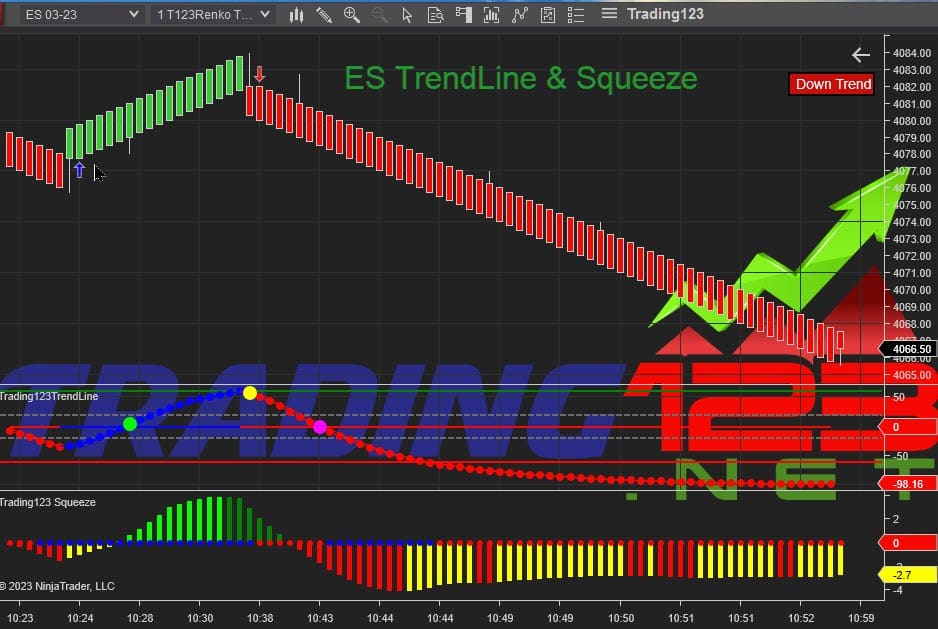This screenshot has width=938, height=629.
Task: Open the ES 03-23 instrument dropdown
Action: pyautogui.click(x=81, y=14)
